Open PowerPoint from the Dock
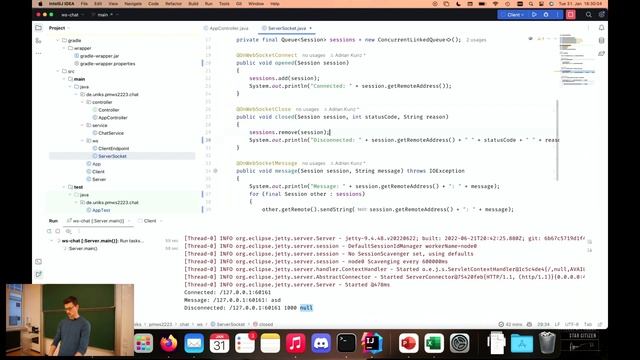The width and height of the screenshot is (640, 360). [x=409, y=343]
